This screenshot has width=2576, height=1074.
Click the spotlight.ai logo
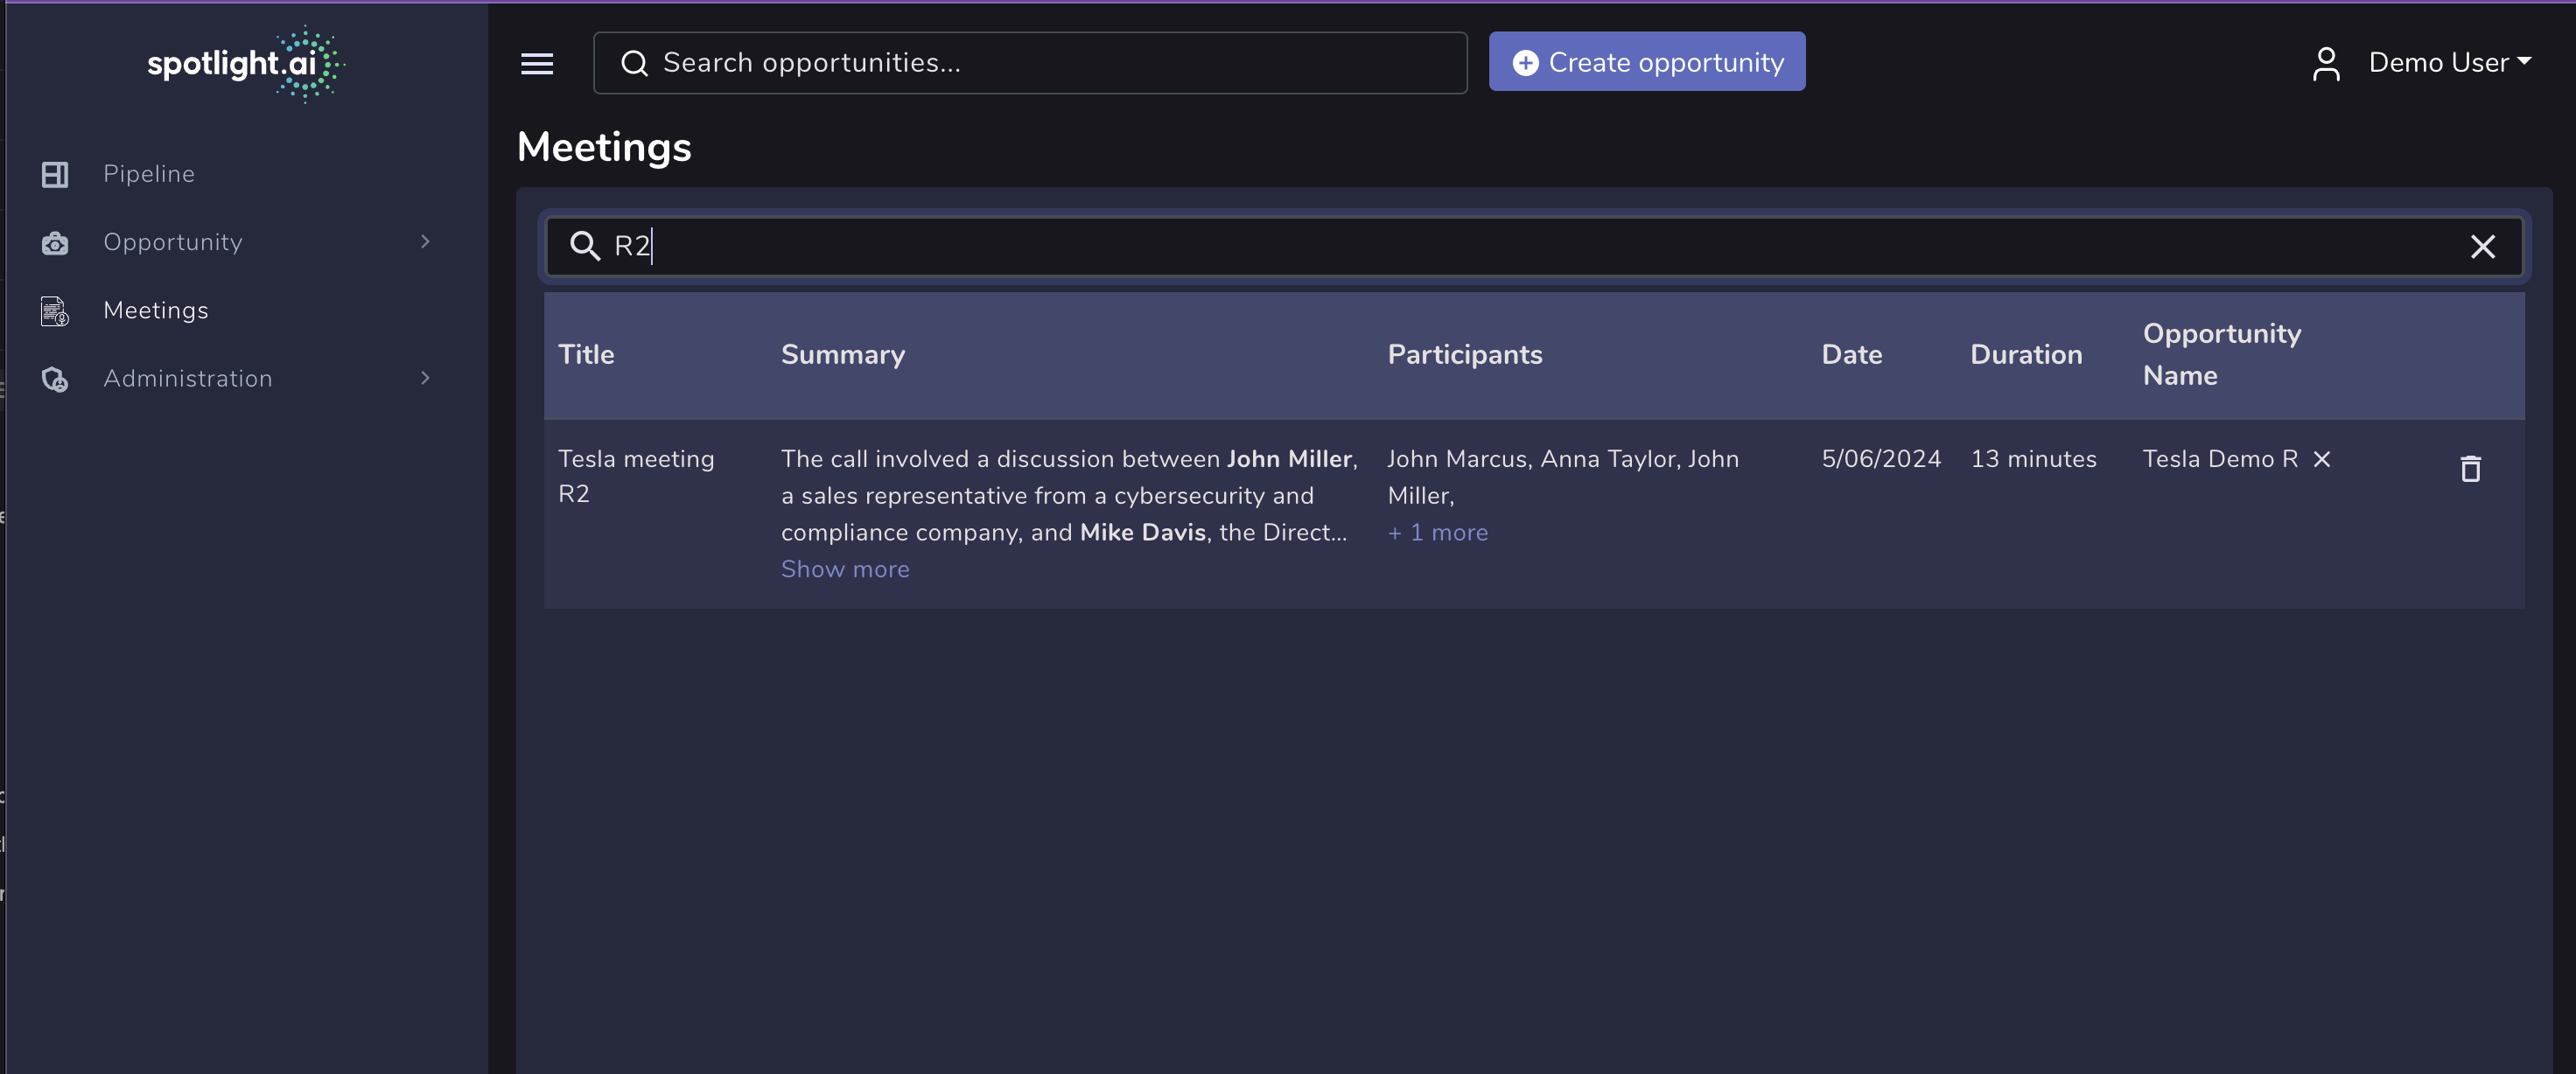tap(245, 64)
